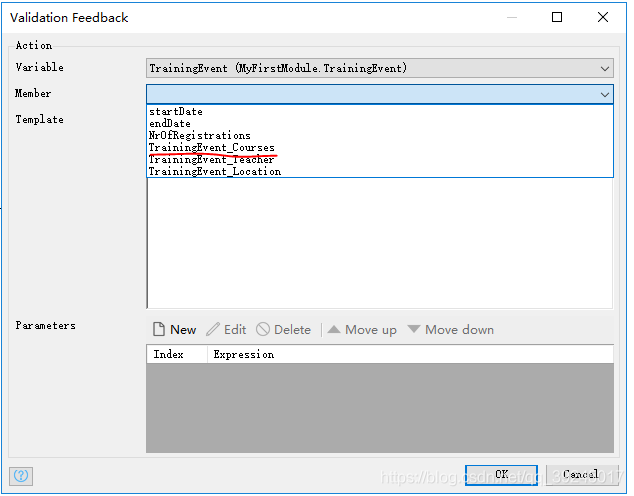Expand the Variable dropdown
The width and height of the screenshot is (634, 496).
(x=605, y=68)
